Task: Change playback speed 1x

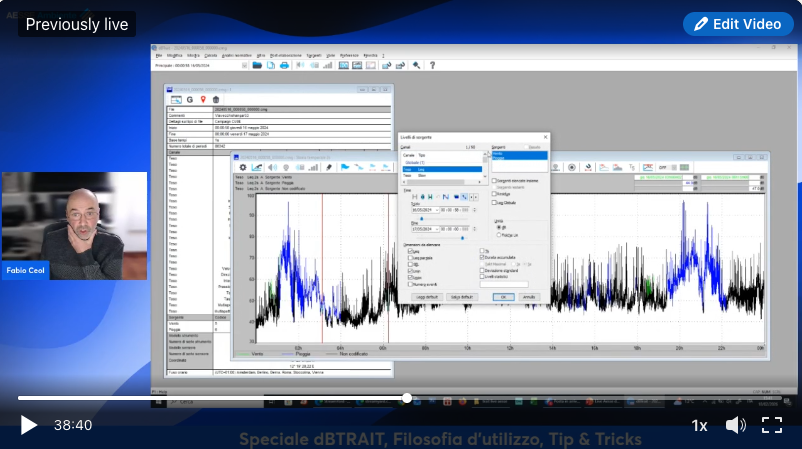Action: (699, 425)
